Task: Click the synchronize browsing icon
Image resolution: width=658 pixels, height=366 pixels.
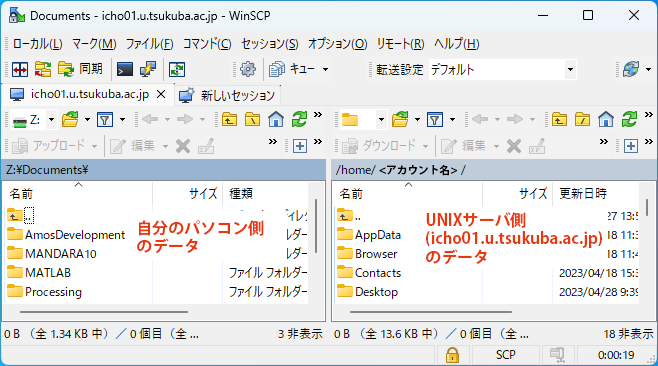Action: point(43,69)
